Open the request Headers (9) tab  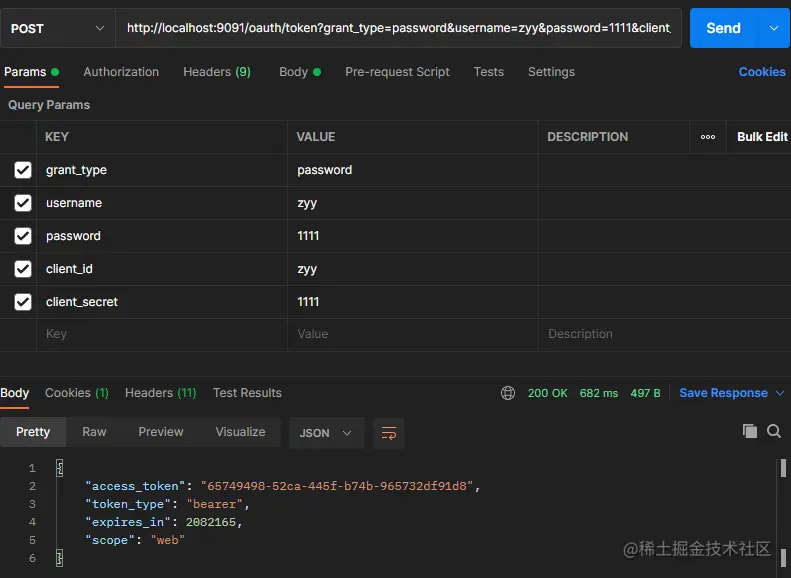tap(217, 72)
